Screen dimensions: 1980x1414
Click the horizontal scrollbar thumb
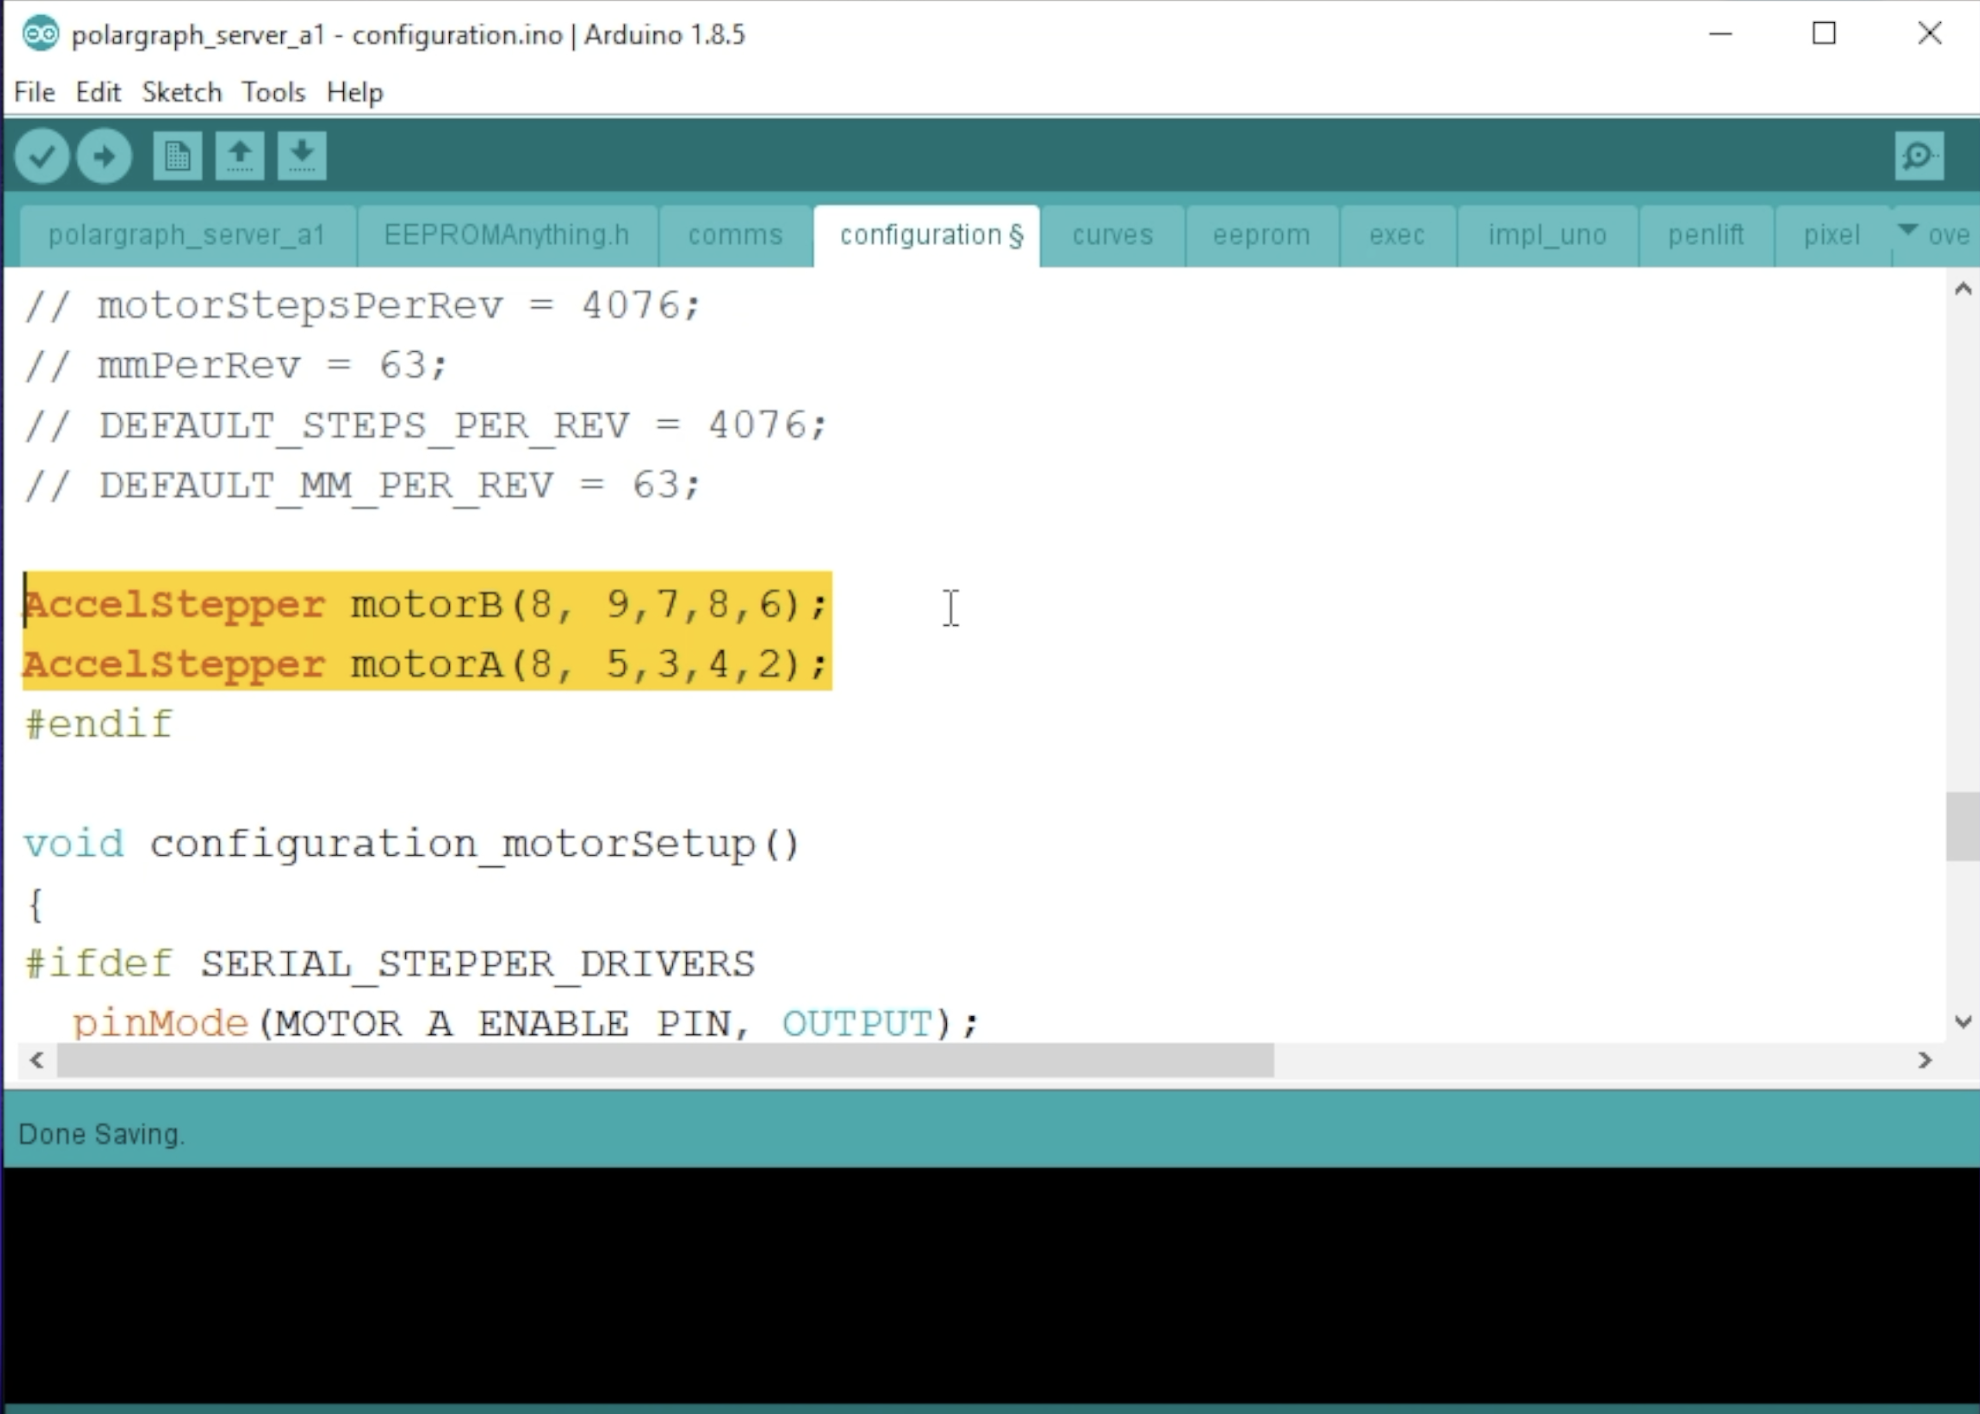(665, 1060)
